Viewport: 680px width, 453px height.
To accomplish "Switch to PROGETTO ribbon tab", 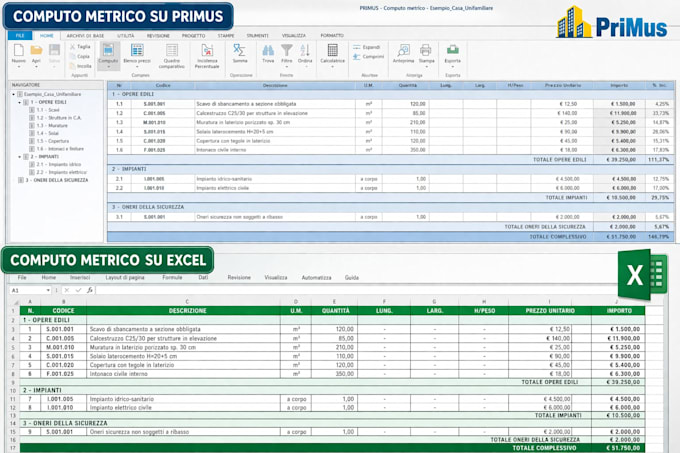I will (x=193, y=36).
